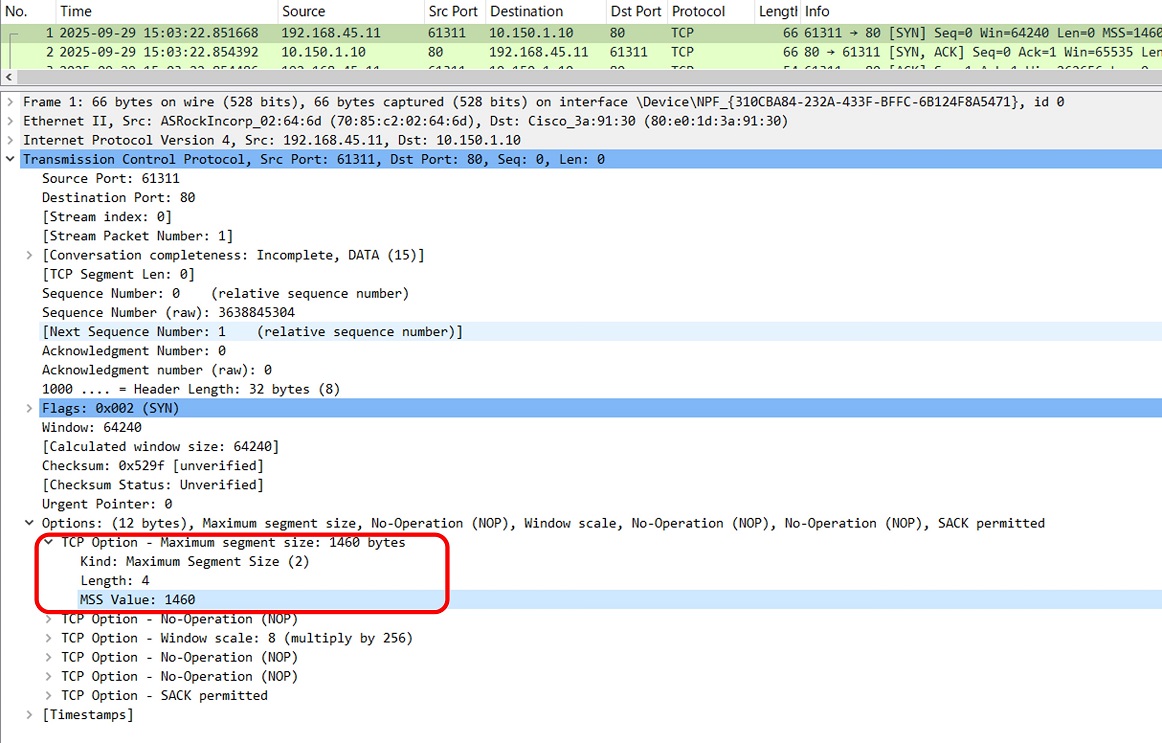1162x743 pixels.
Task: Collapse the Transmission Control Protocol tree
Action: pos(10,159)
